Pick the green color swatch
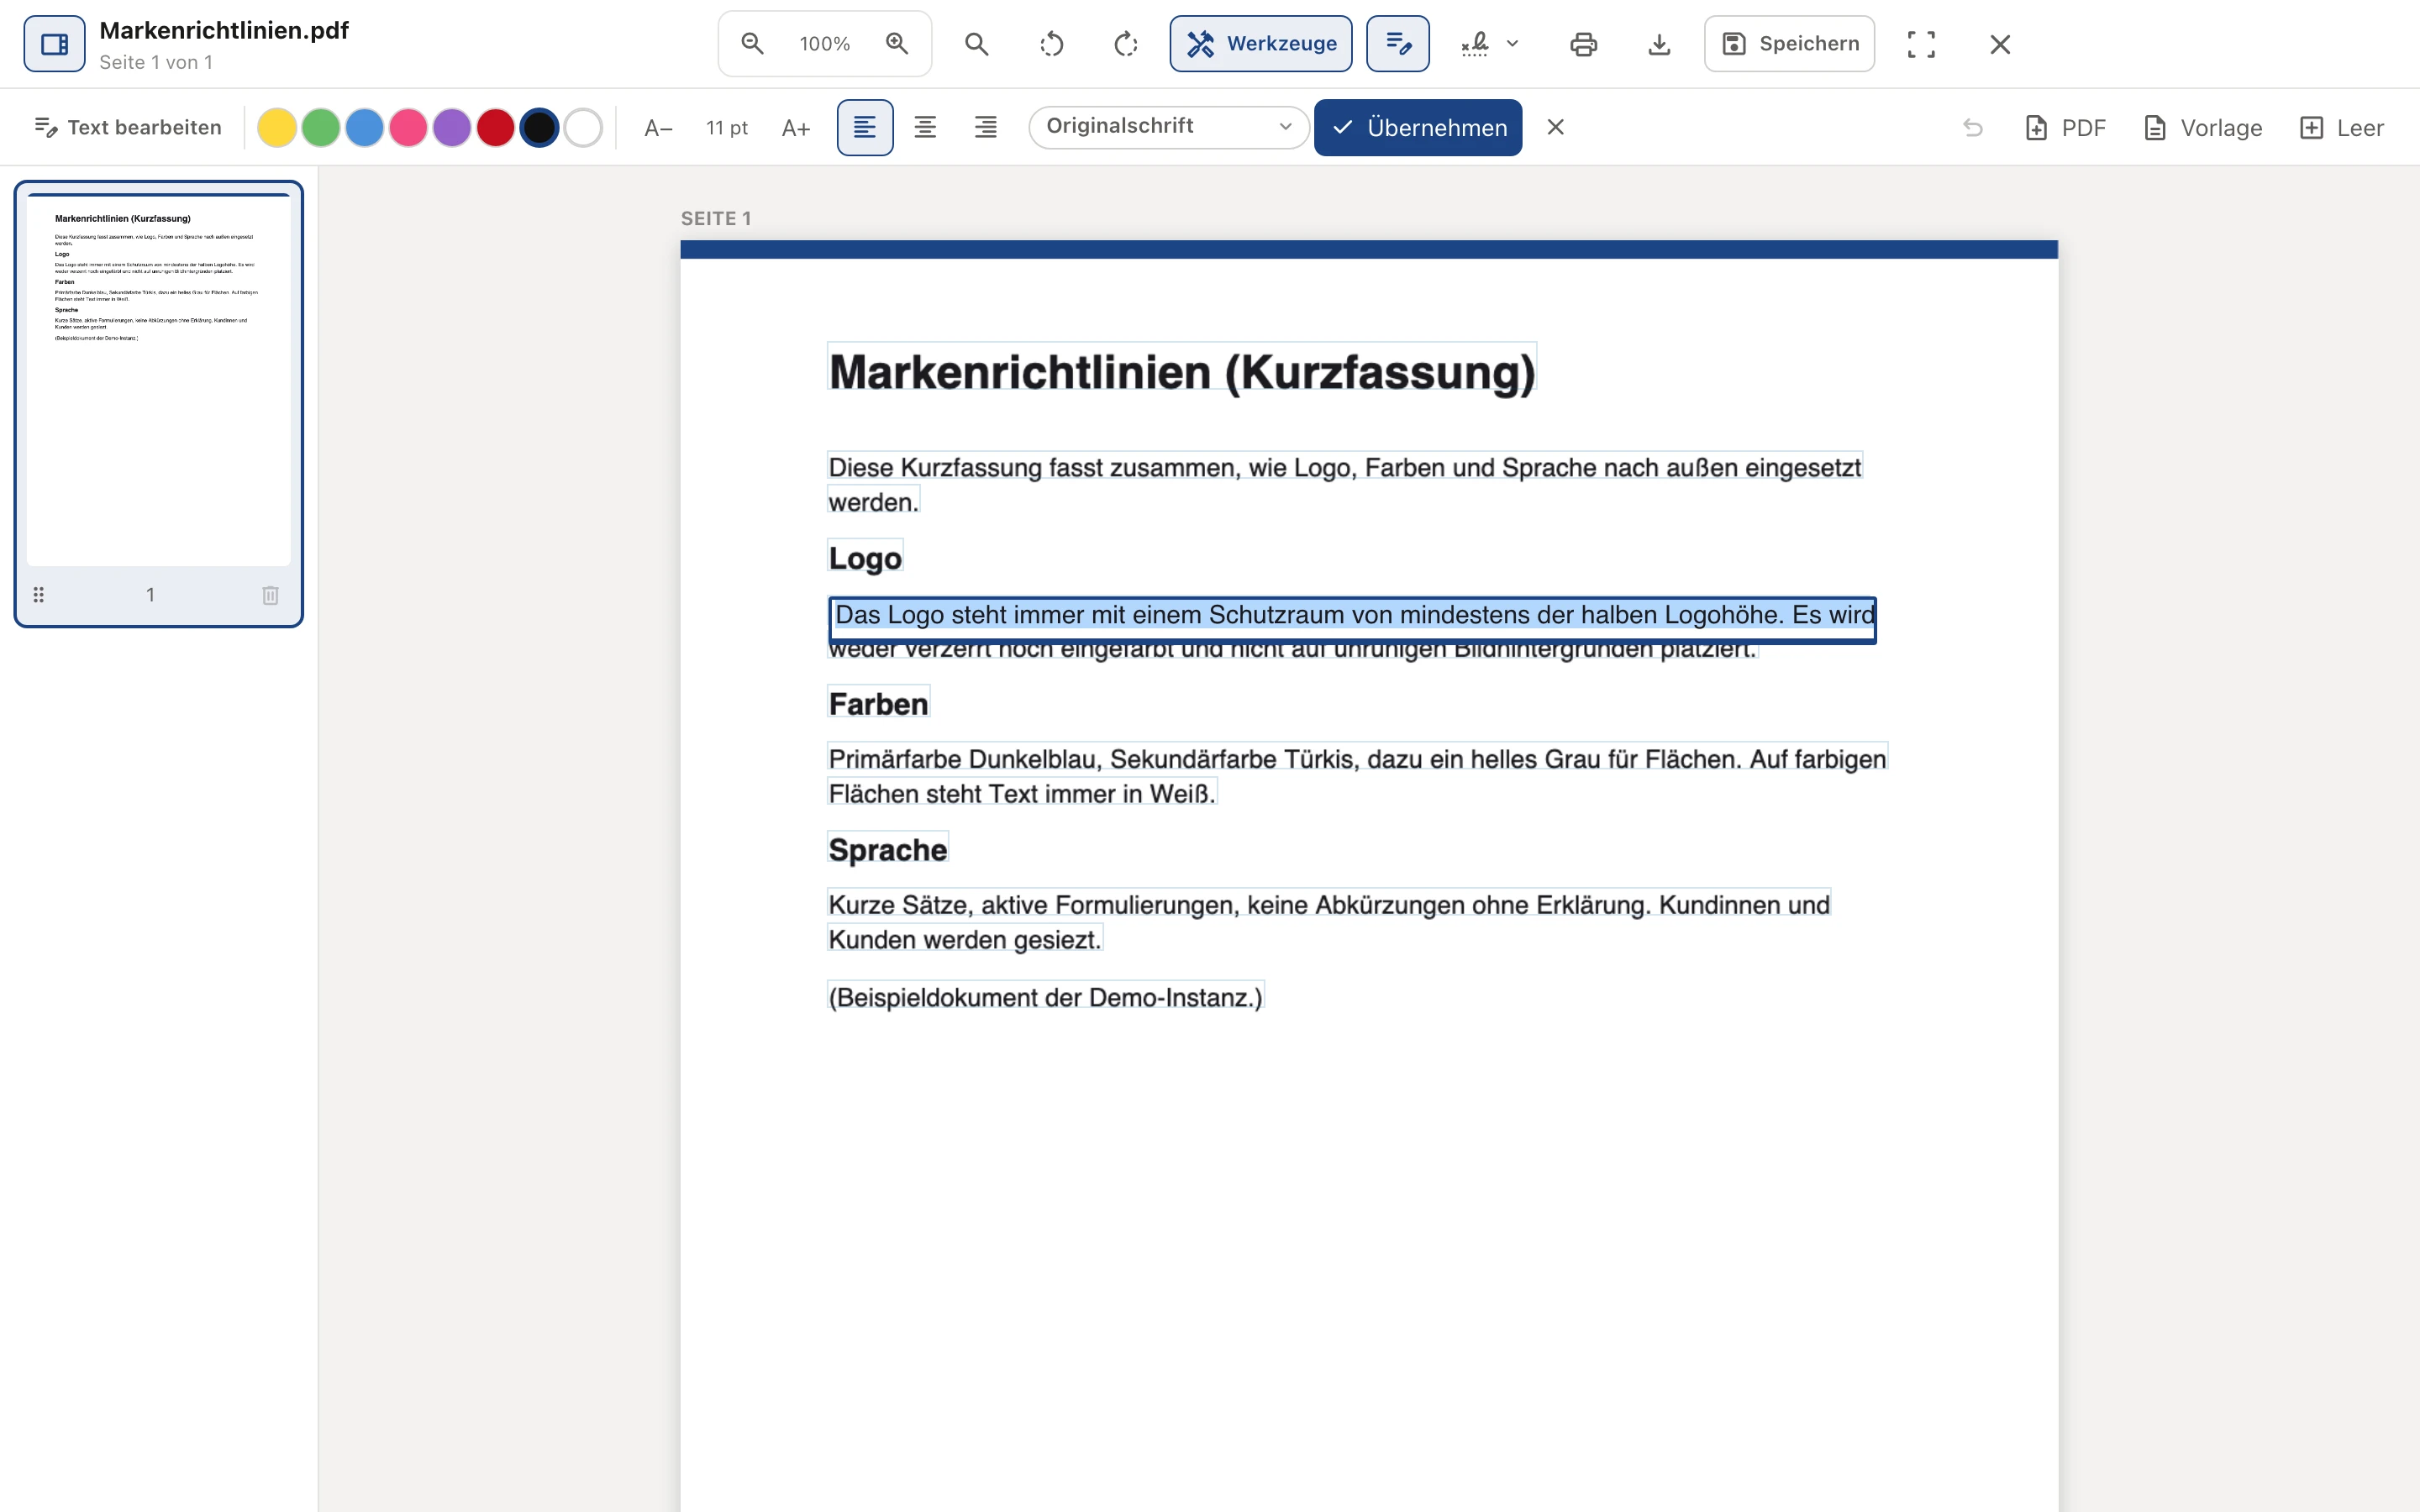This screenshot has width=2420, height=1512. (x=321, y=128)
